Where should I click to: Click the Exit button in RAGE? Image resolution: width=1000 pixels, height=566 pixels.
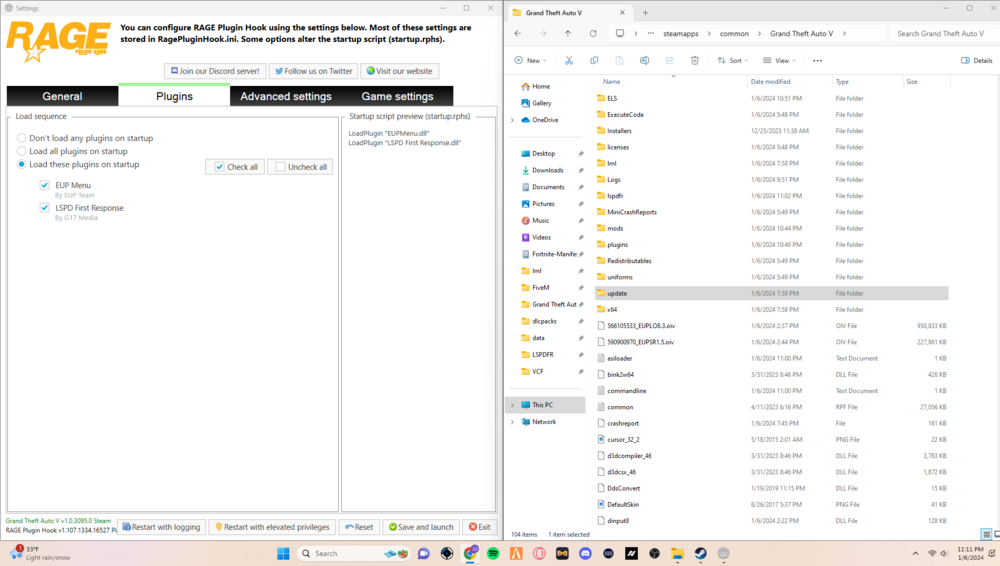(480, 527)
